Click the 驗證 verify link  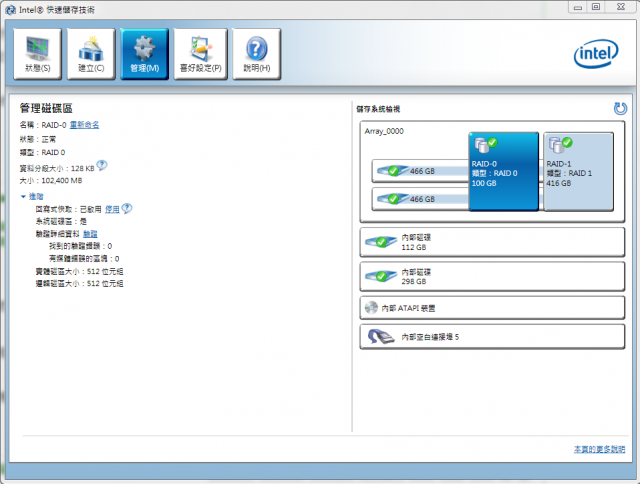90,234
